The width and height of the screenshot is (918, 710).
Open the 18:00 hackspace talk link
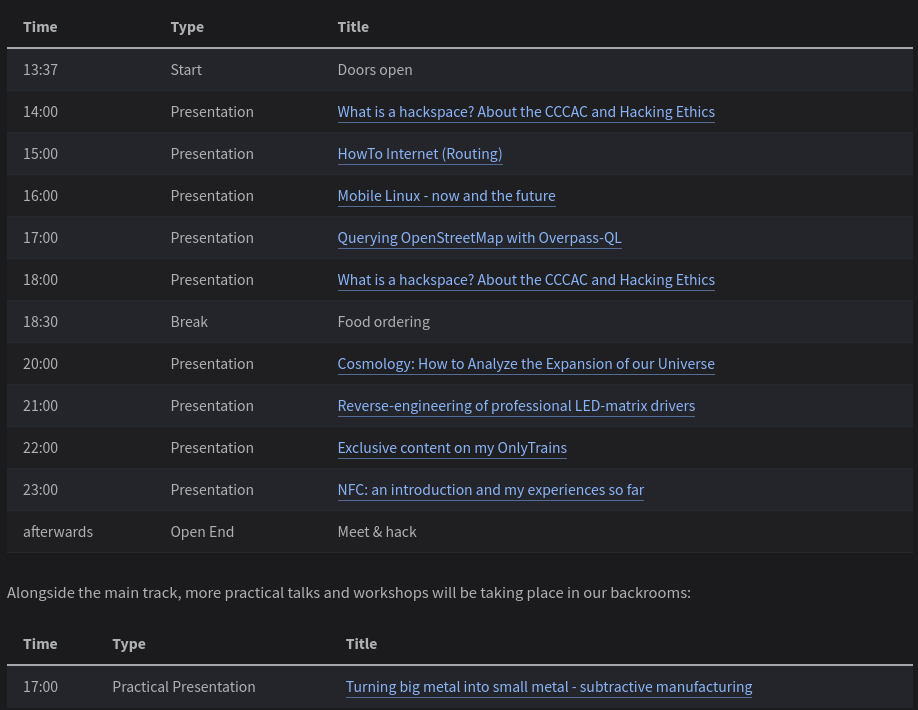tap(526, 280)
